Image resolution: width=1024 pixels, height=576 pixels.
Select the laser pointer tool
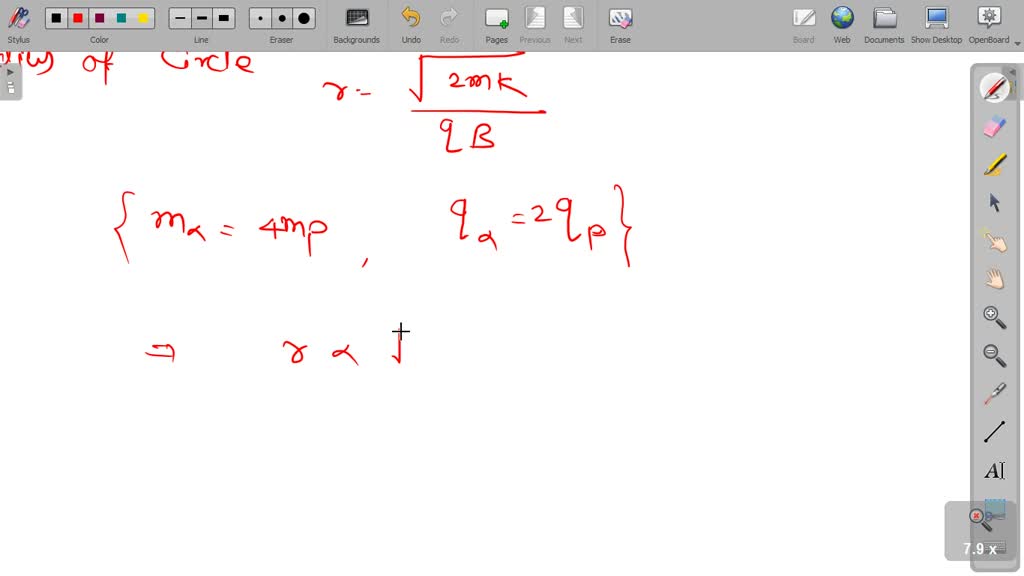(x=995, y=394)
